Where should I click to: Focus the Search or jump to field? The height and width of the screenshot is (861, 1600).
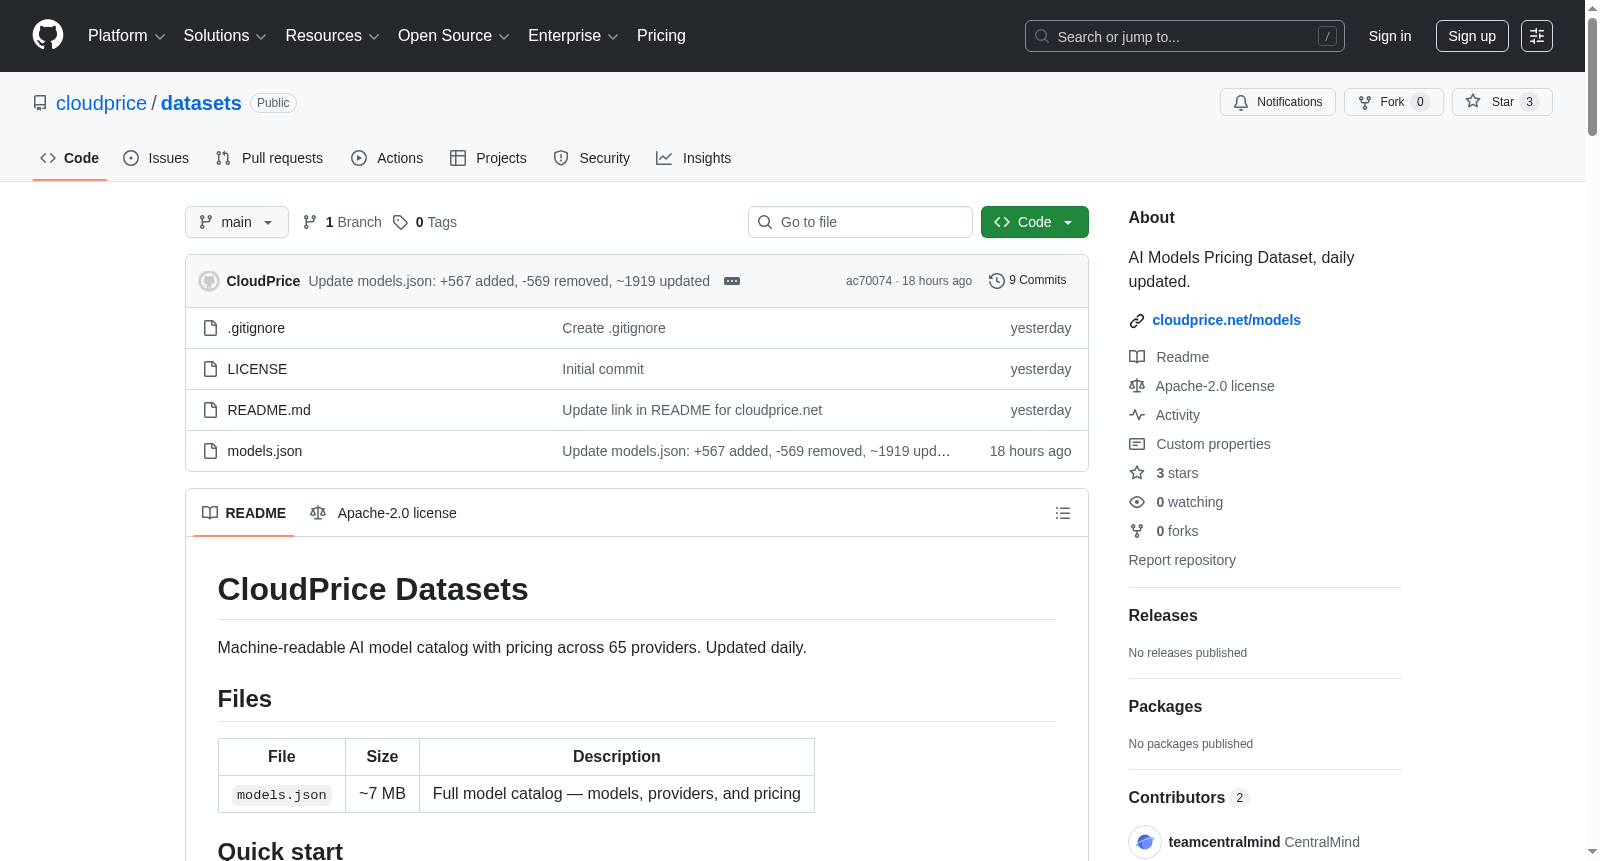click(x=1185, y=36)
